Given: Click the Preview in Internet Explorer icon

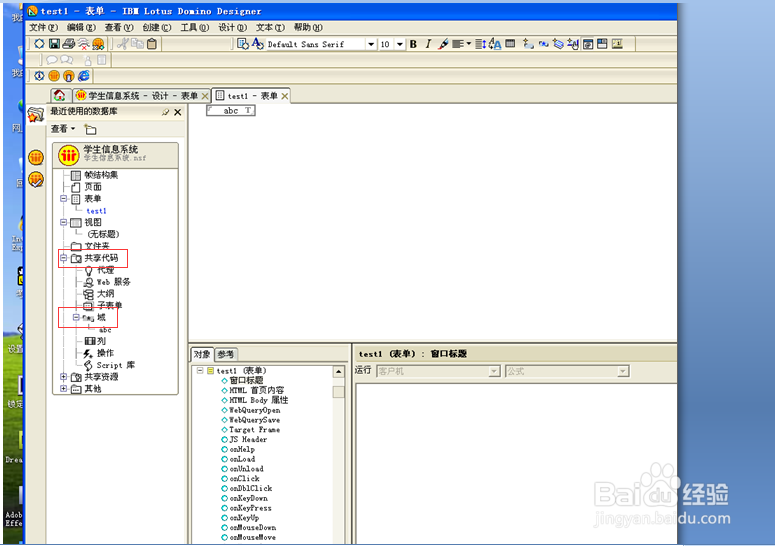Looking at the screenshot, I should pos(84,76).
